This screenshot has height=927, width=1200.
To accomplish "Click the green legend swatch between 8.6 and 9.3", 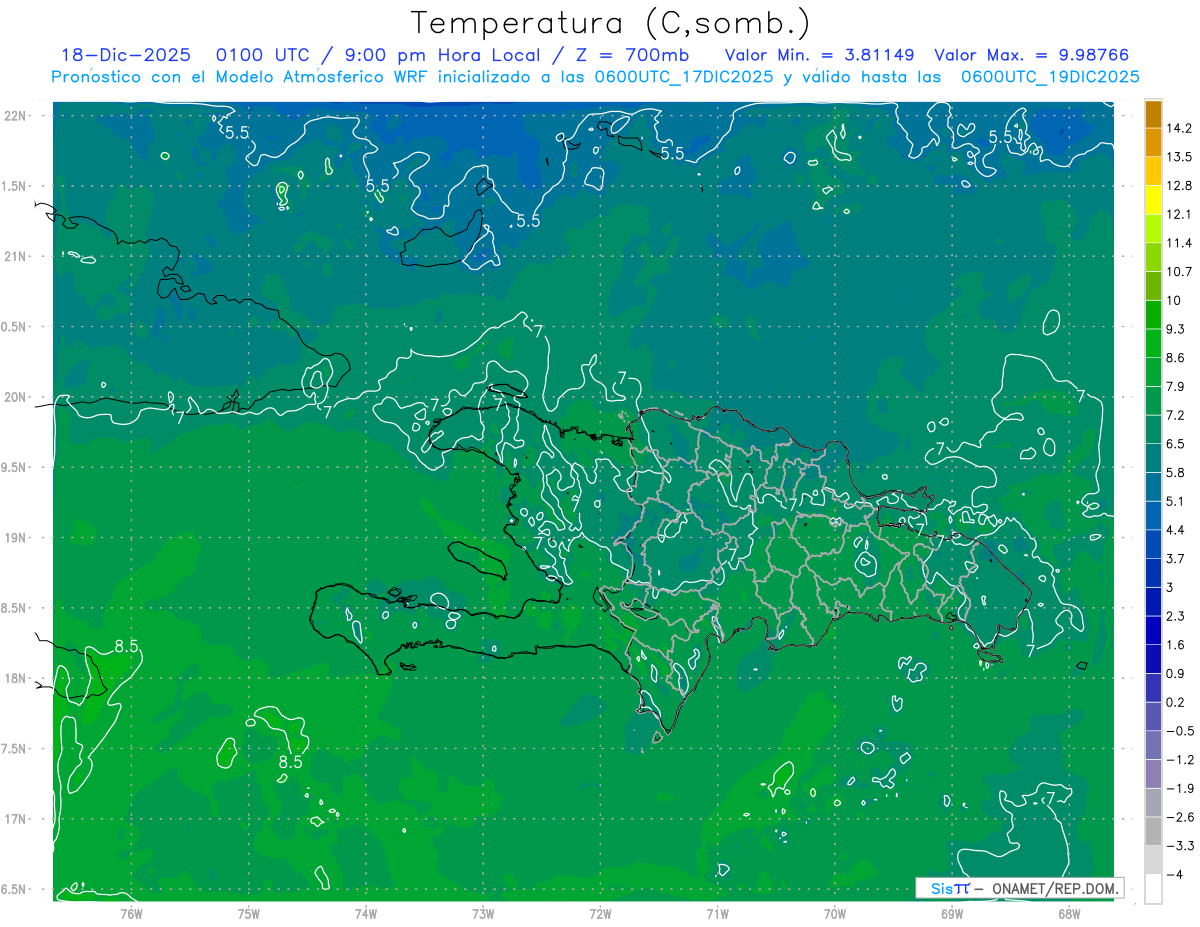I will click(x=1153, y=343).
